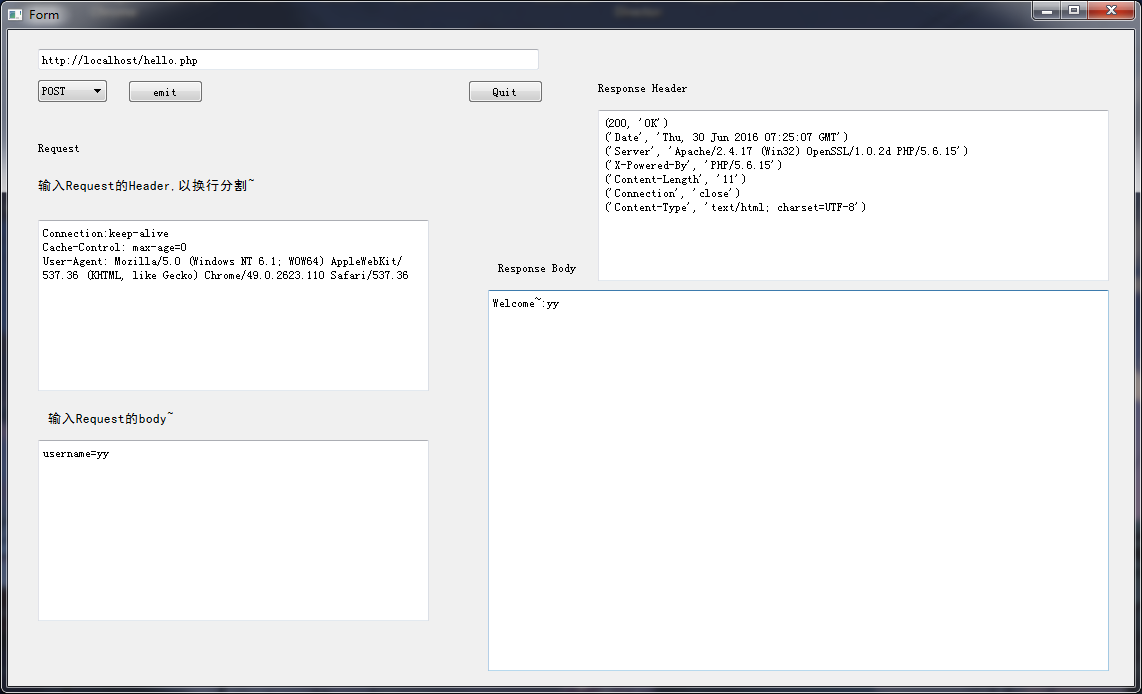Click the Request header text area
The height and width of the screenshot is (694, 1142).
[x=233, y=305]
